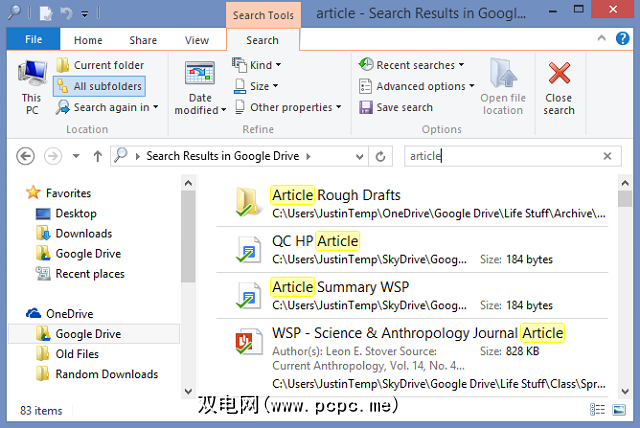Open the File menu tab

[x=33, y=40]
